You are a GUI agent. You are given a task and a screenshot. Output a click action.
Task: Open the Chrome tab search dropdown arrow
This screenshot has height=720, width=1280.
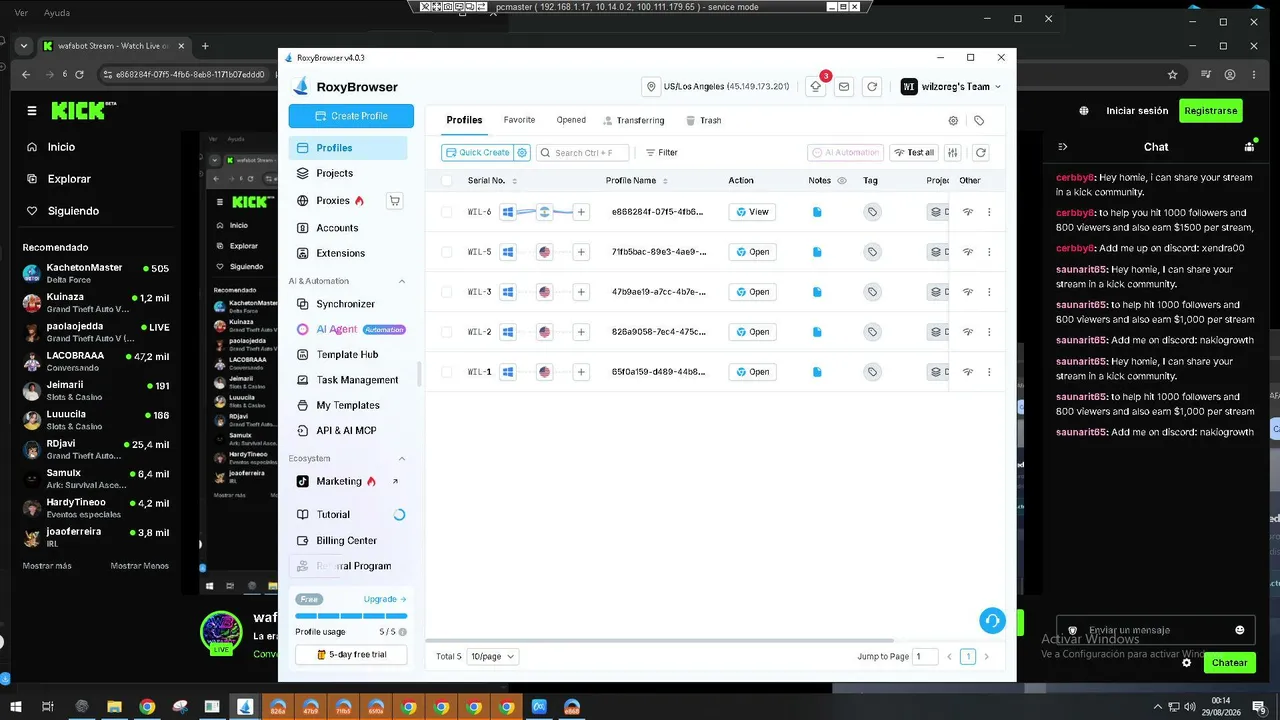point(23,46)
